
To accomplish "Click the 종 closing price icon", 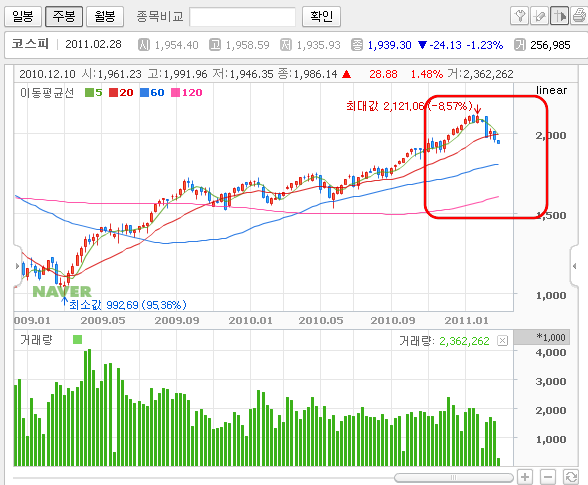I will [x=357, y=45].
